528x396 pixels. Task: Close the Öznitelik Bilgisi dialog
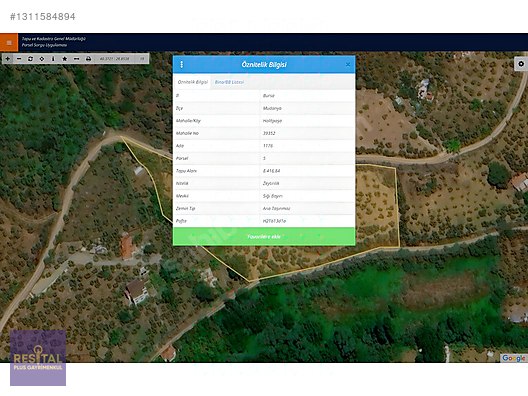pyautogui.click(x=348, y=64)
